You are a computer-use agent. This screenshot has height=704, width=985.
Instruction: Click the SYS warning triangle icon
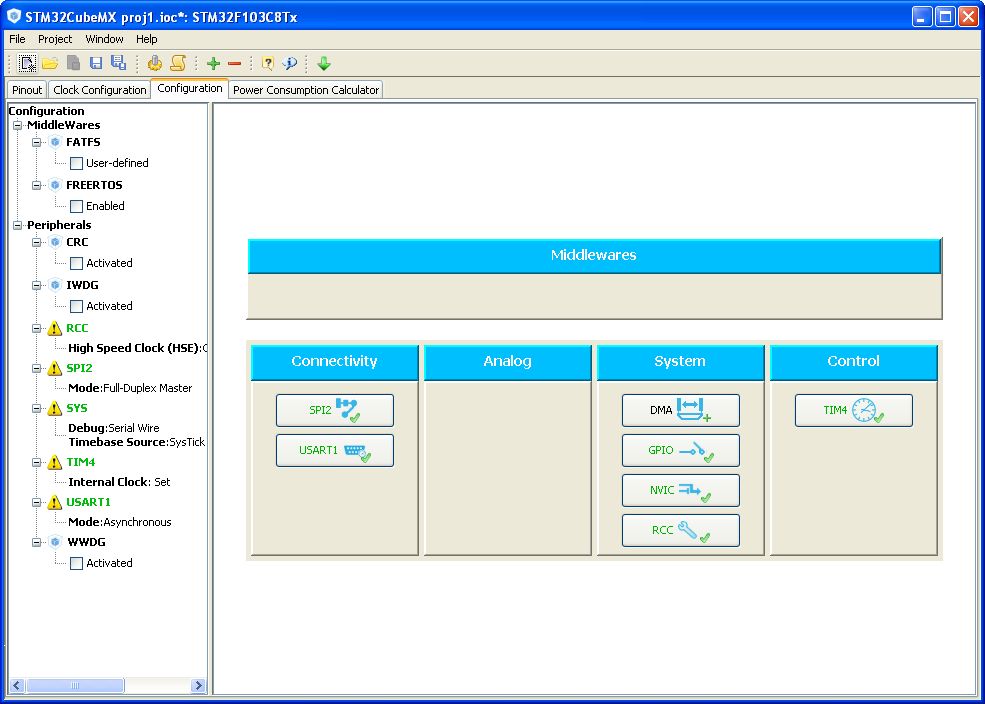pos(55,408)
